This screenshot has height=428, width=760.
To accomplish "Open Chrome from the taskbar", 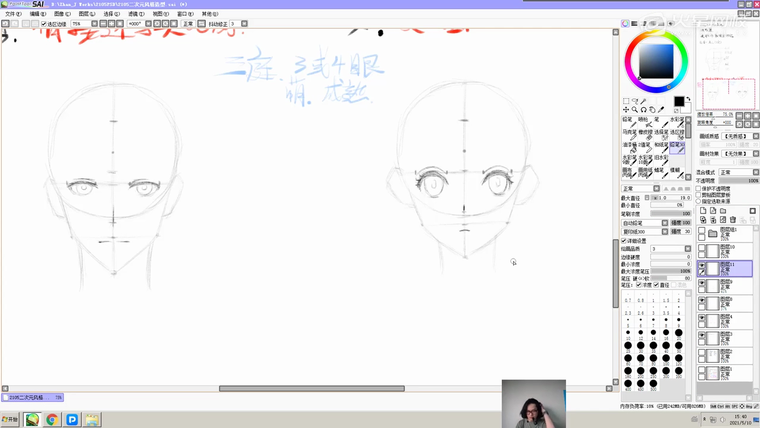I will [52, 420].
